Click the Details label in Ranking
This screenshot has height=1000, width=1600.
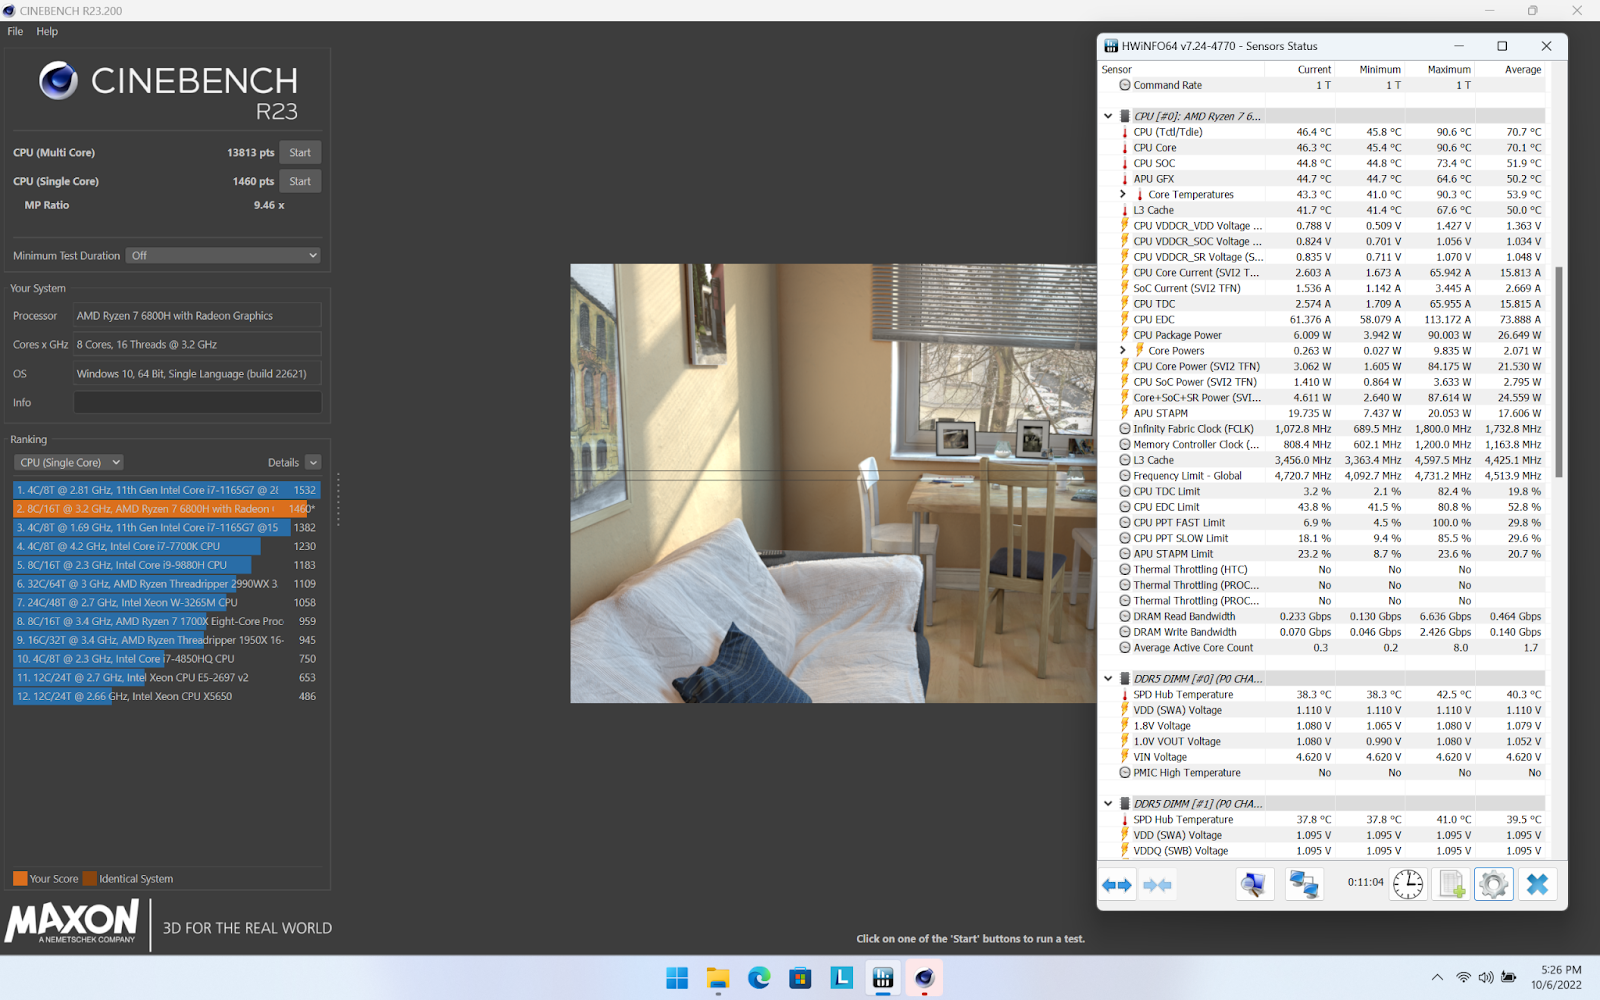coord(283,462)
